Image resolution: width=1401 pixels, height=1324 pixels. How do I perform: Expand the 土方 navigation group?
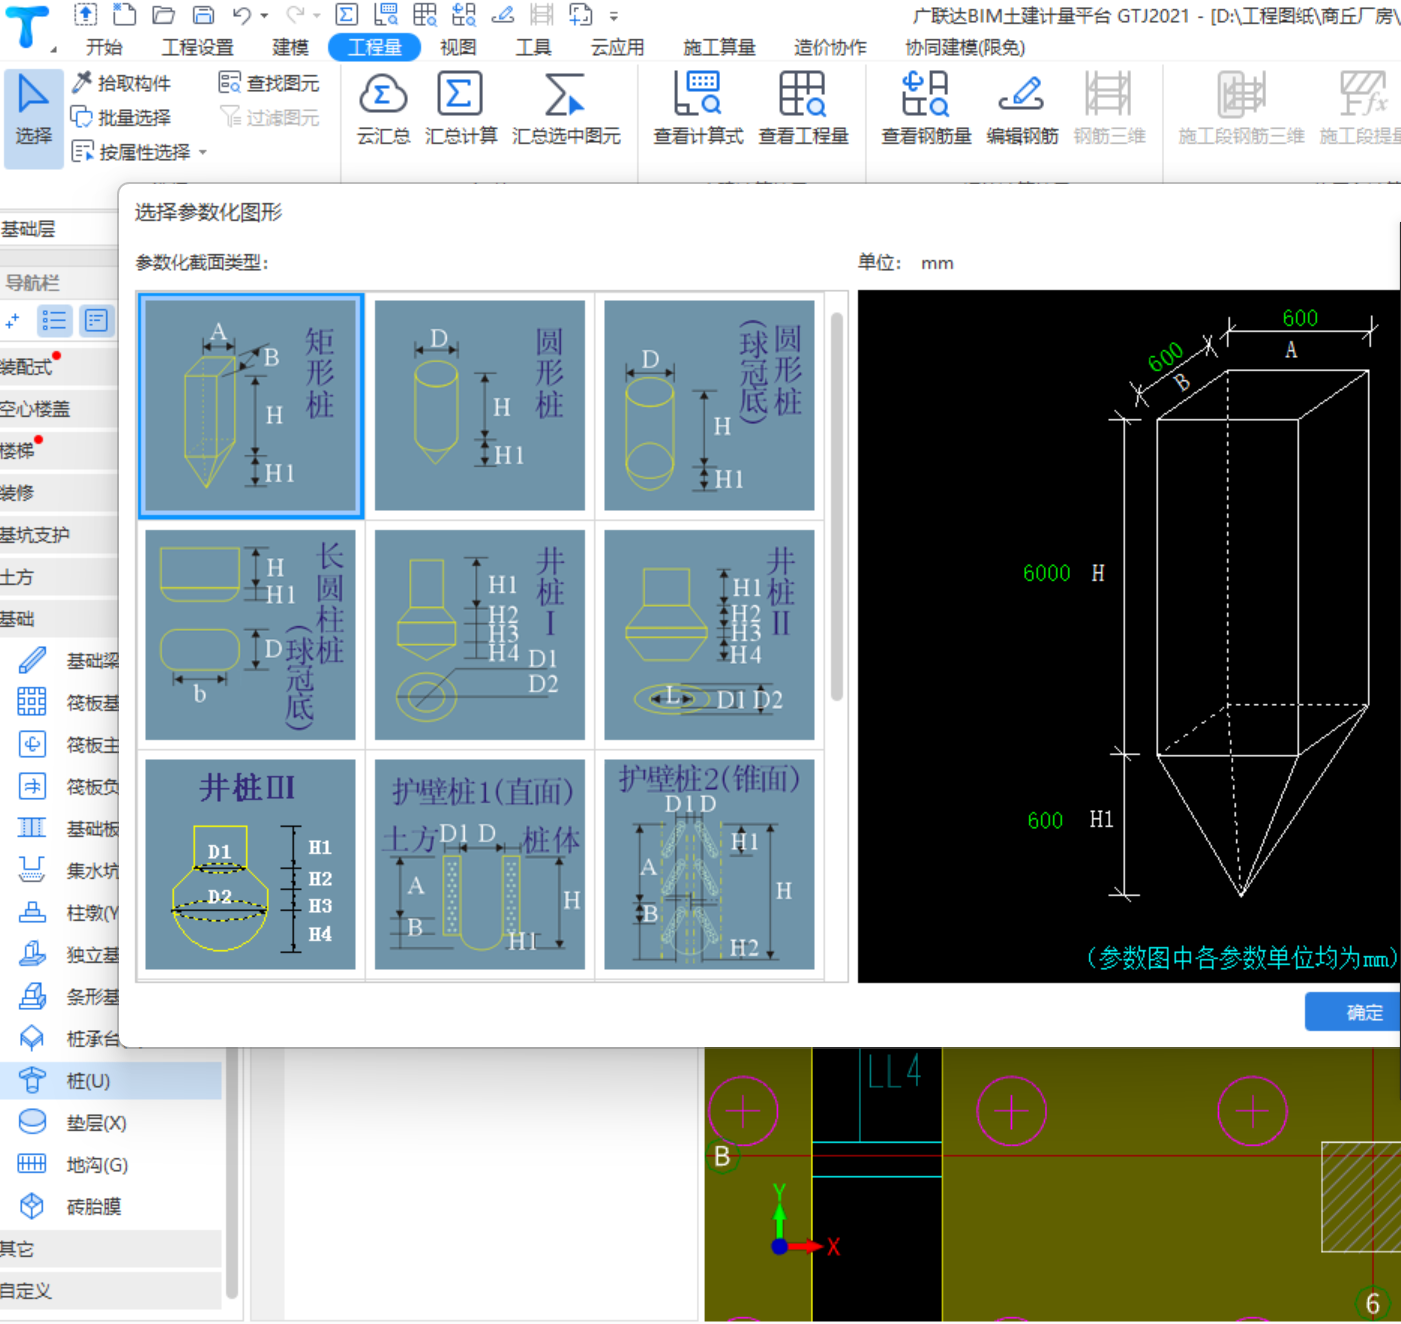tap(58, 577)
